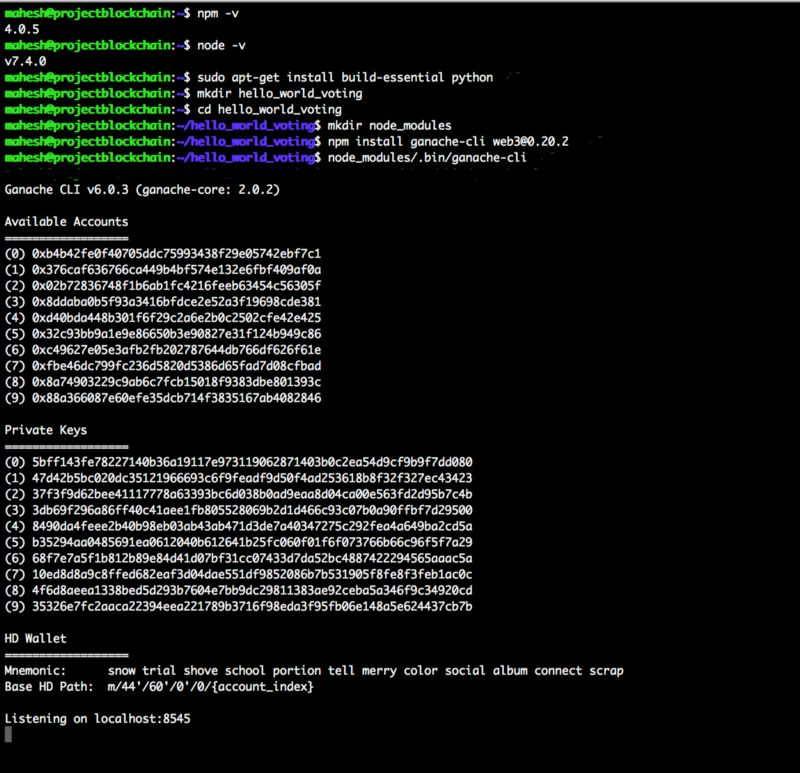Screen dimensions: 800x773
Task: Click private key (7) starting 10ed8d8a9c8f
Action: pyautogui.click(x=252, y=575)
